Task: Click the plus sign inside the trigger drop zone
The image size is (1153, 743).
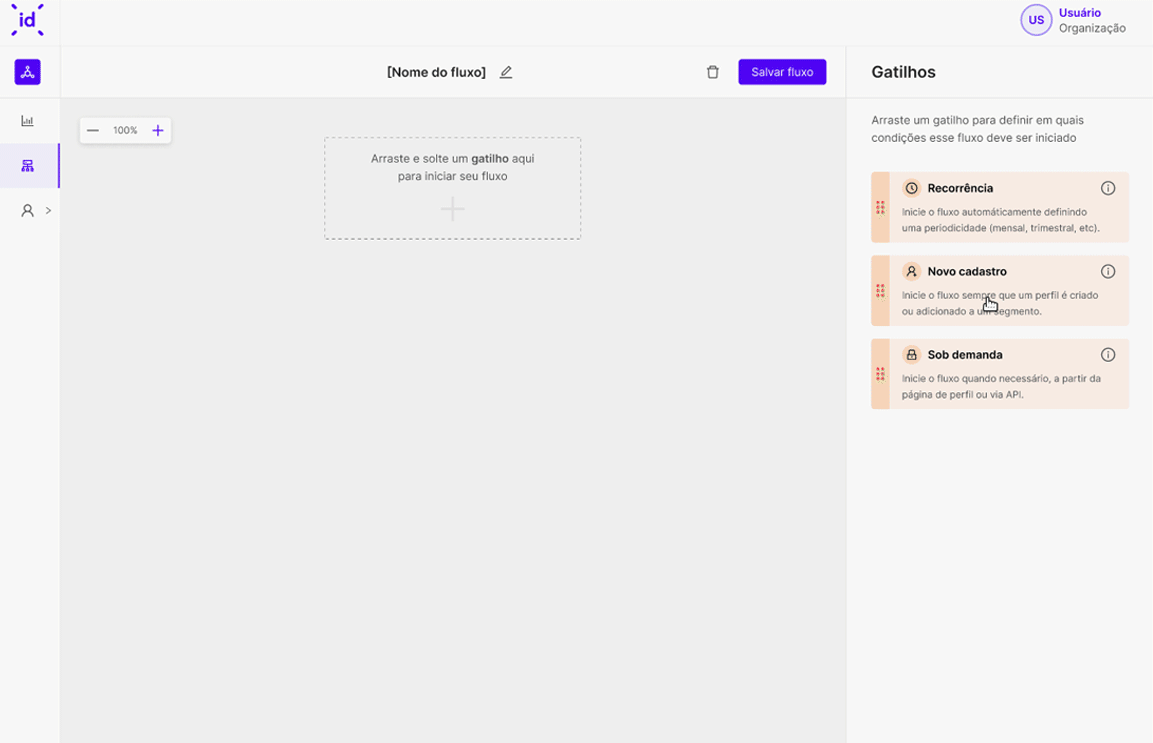Action: tap(452, 210)
